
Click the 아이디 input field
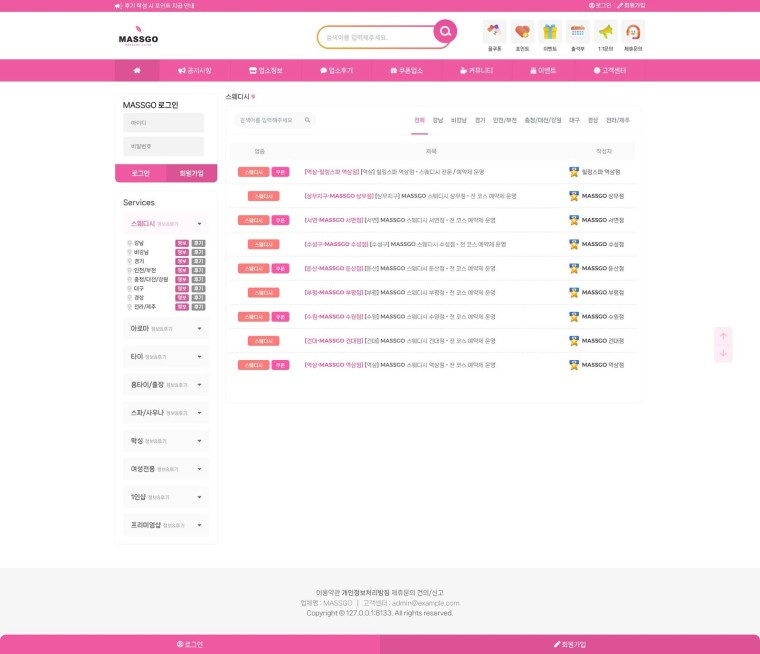click(x=163, y=123)
